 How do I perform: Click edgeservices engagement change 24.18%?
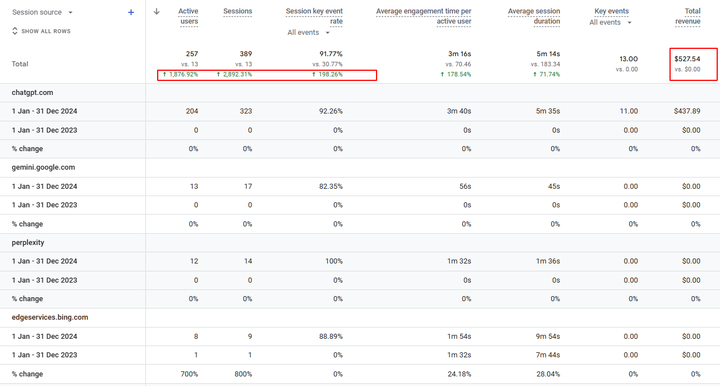click(460, 374)
